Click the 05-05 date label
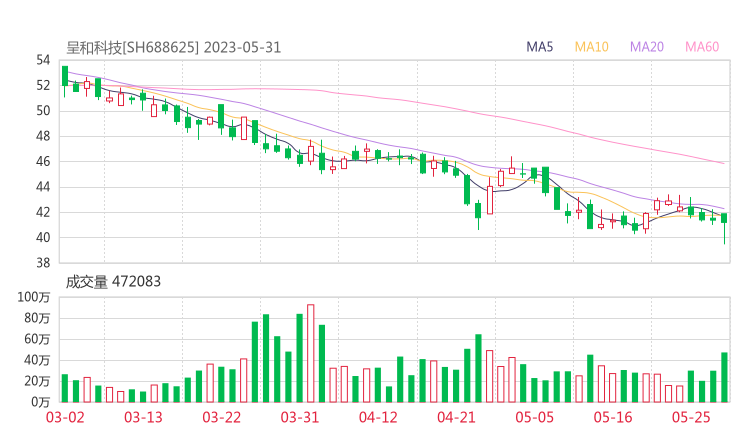740x440 pixels. (535, 417)
